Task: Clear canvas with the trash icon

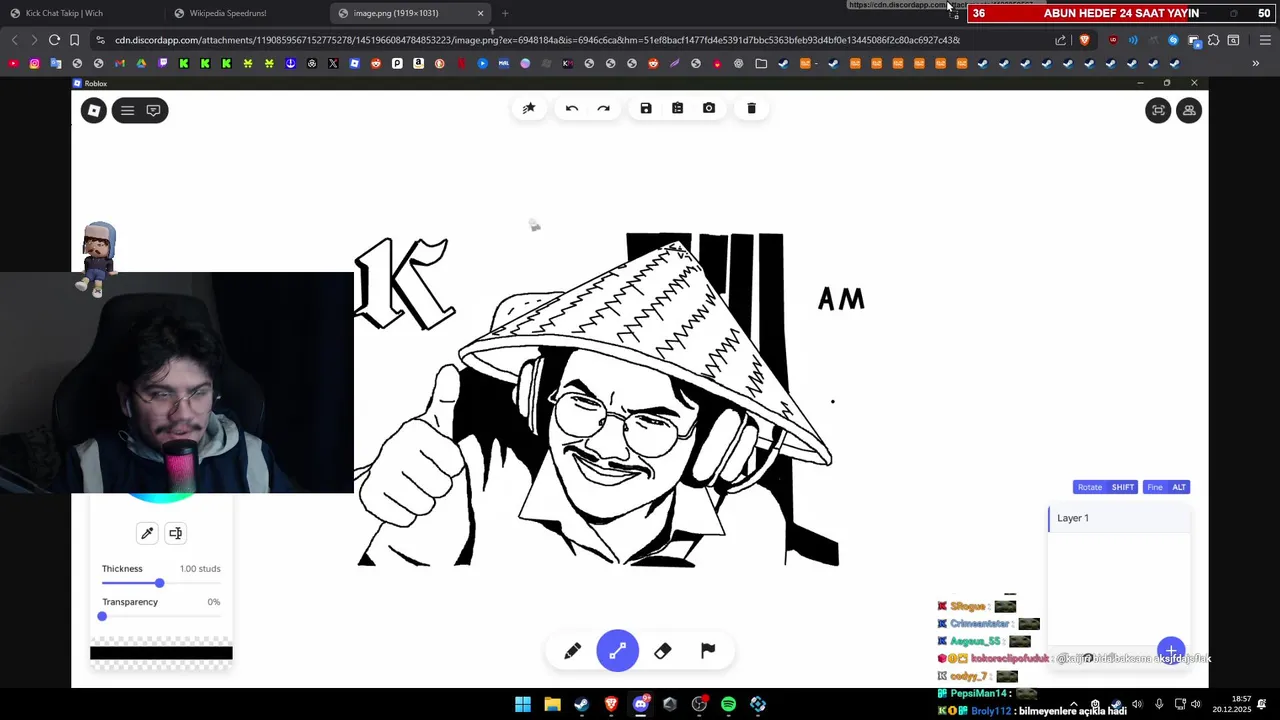Action: point(752,108)
